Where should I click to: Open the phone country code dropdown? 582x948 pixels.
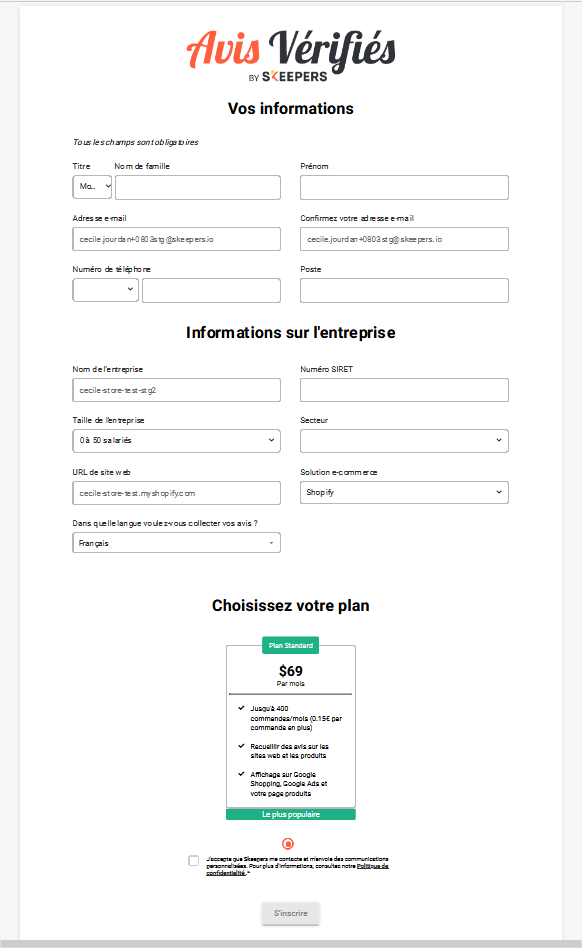(x=105, y=289)
